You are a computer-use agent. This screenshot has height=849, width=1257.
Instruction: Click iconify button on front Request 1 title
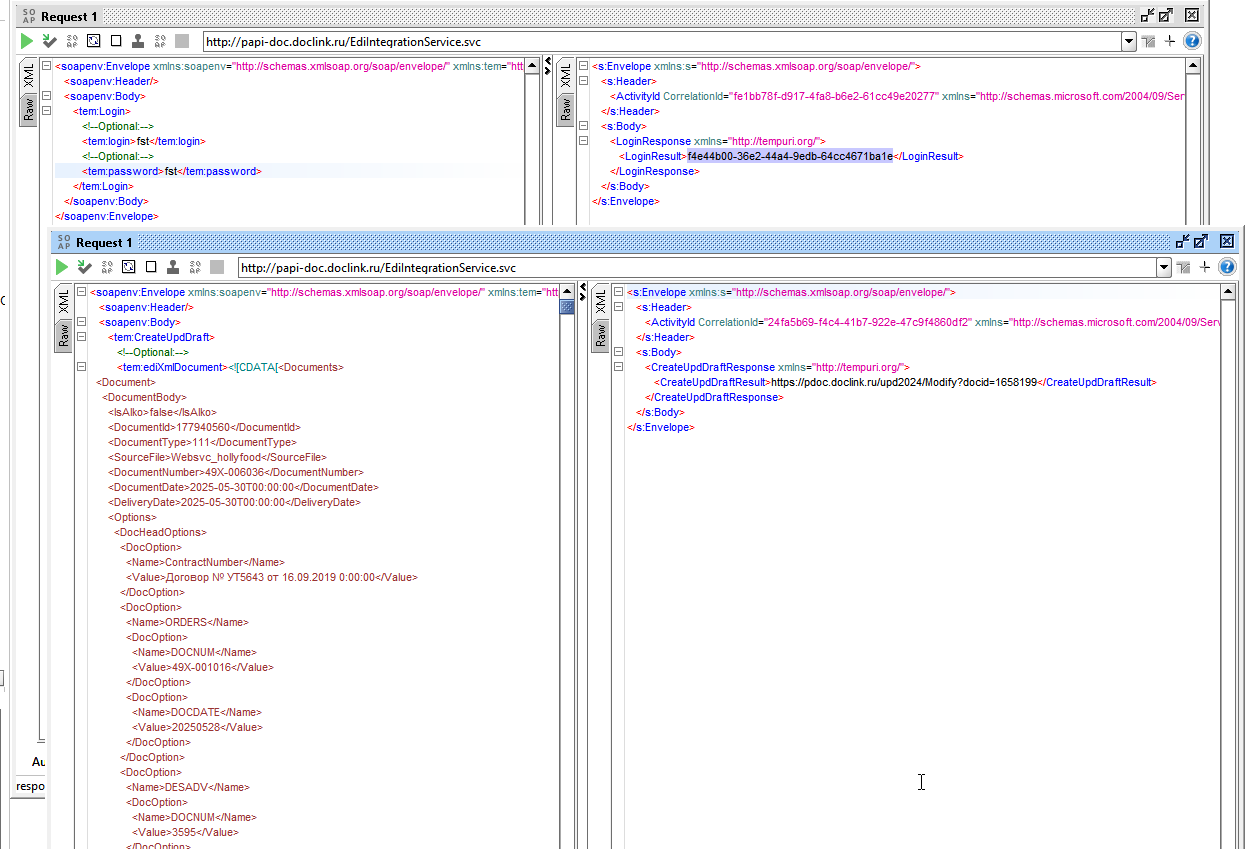(x=1183, y=241)
